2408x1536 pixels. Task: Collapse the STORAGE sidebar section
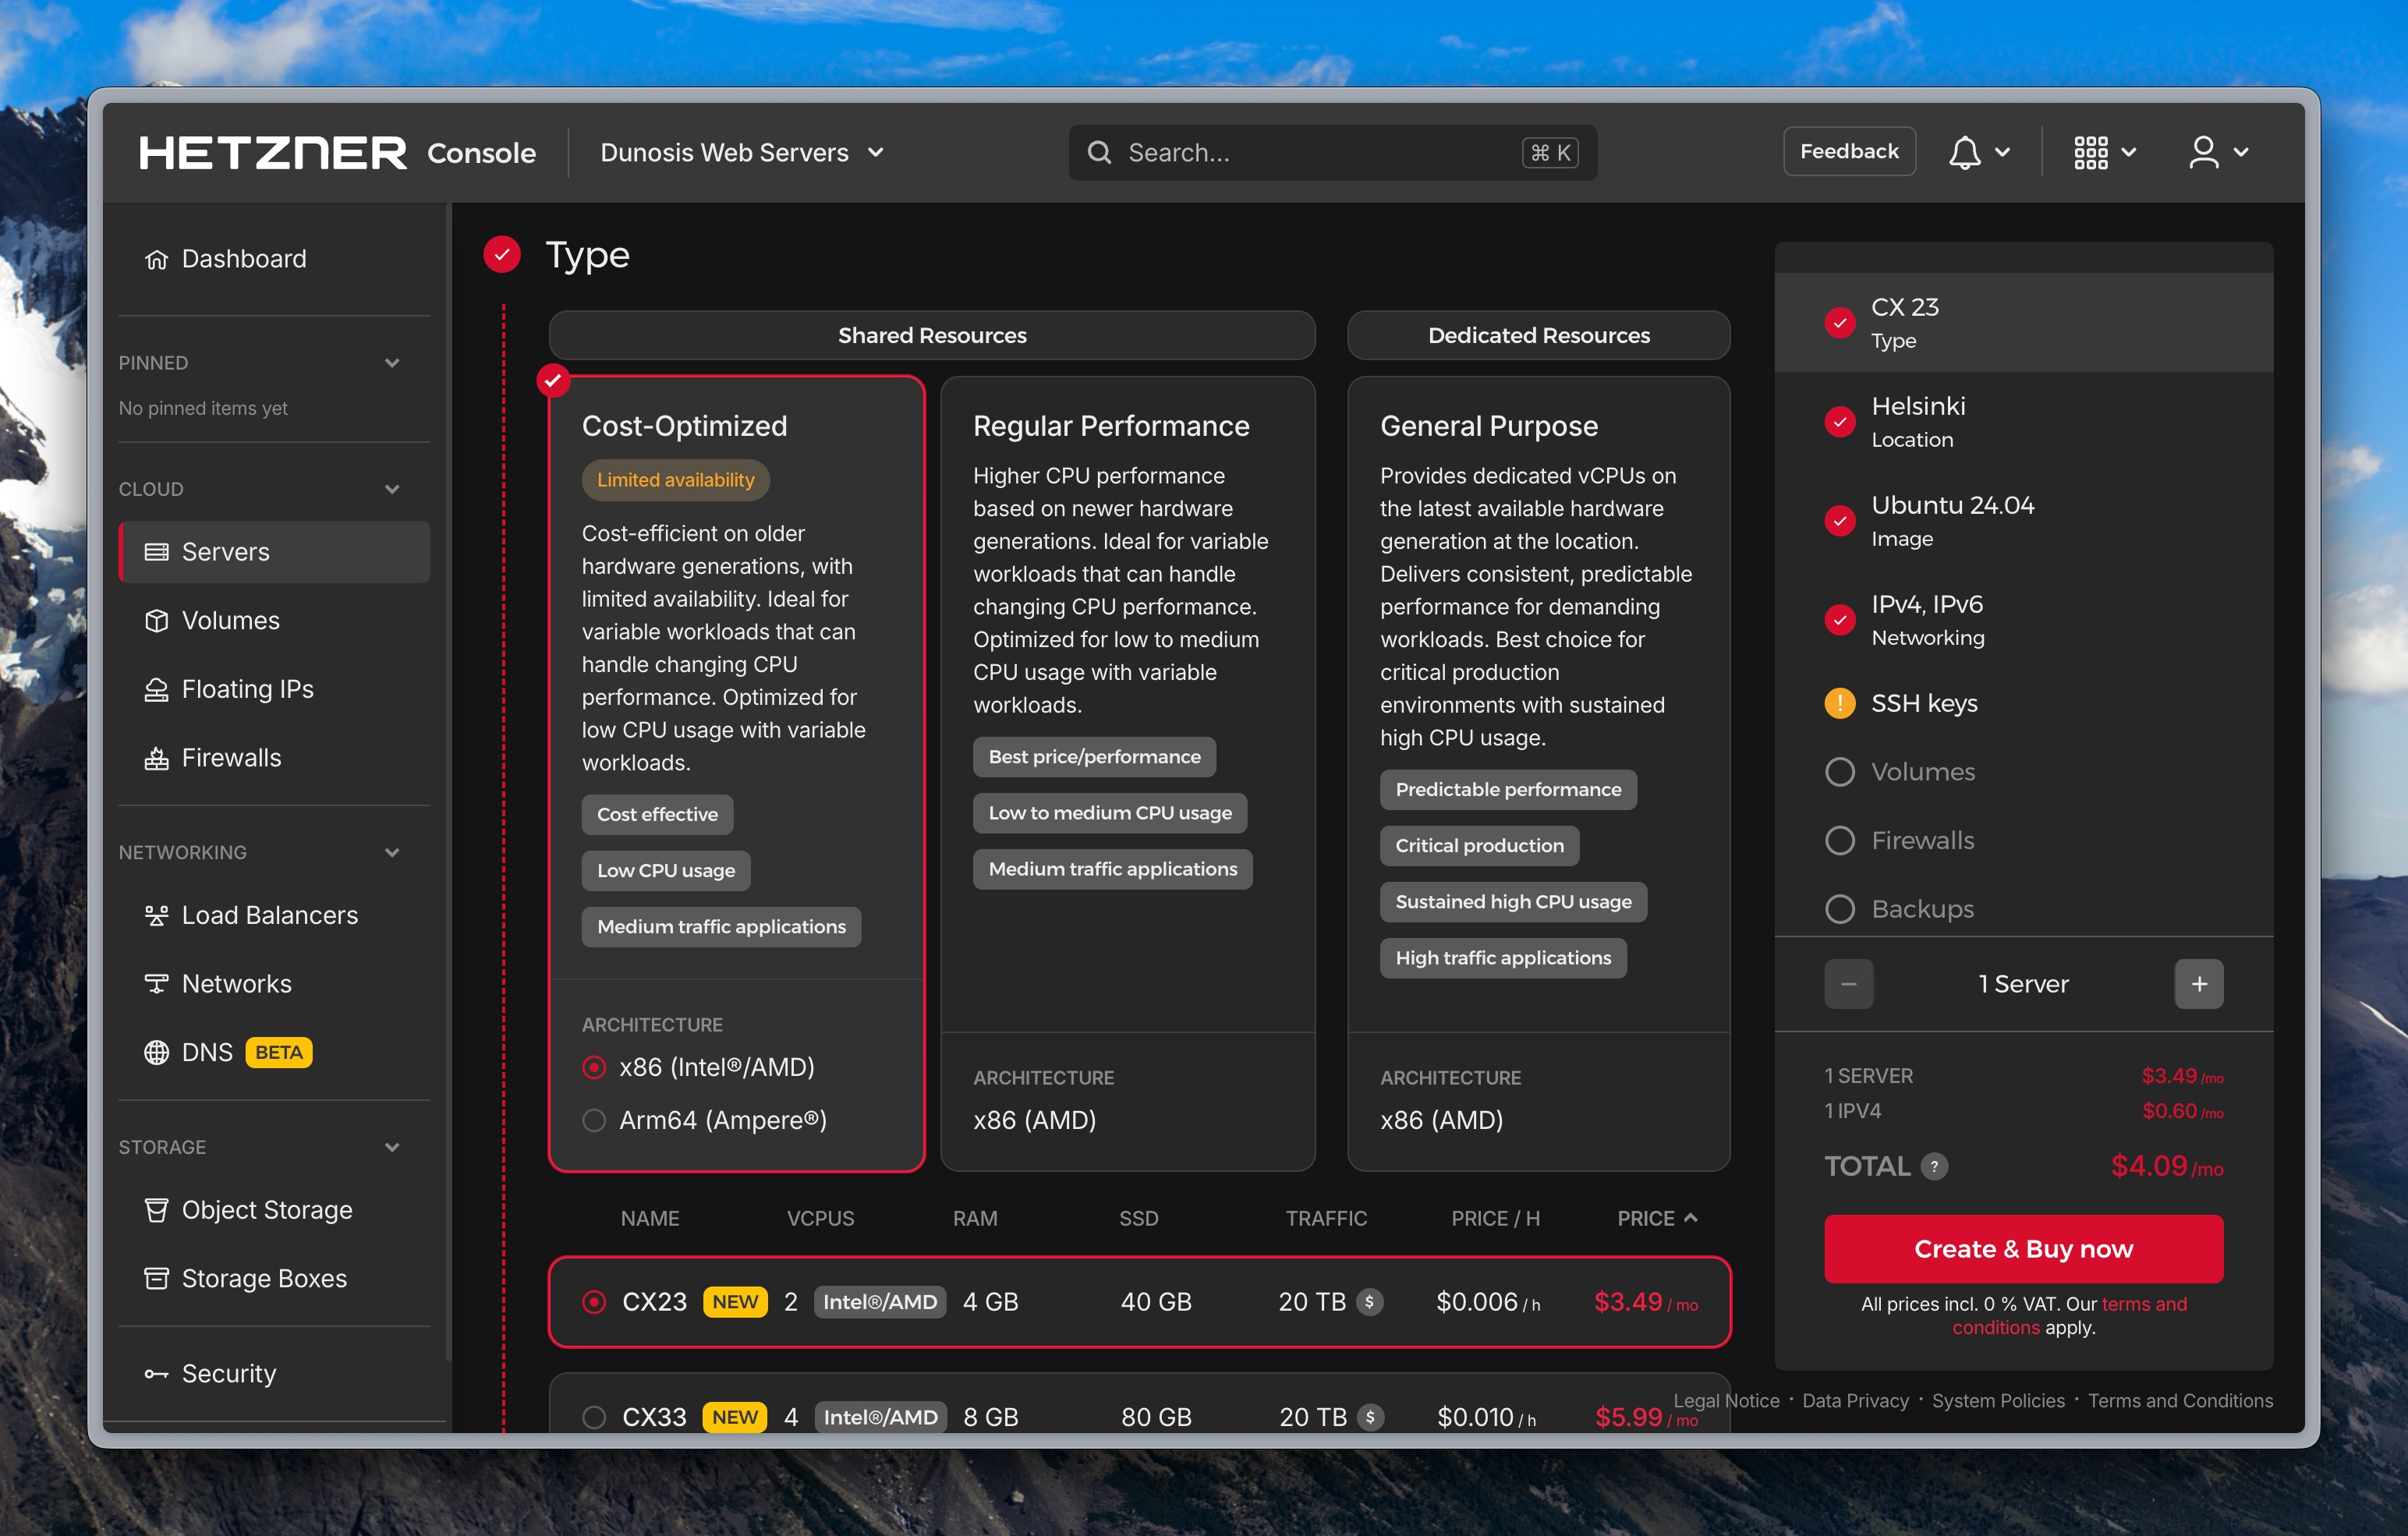(392, 1147)
